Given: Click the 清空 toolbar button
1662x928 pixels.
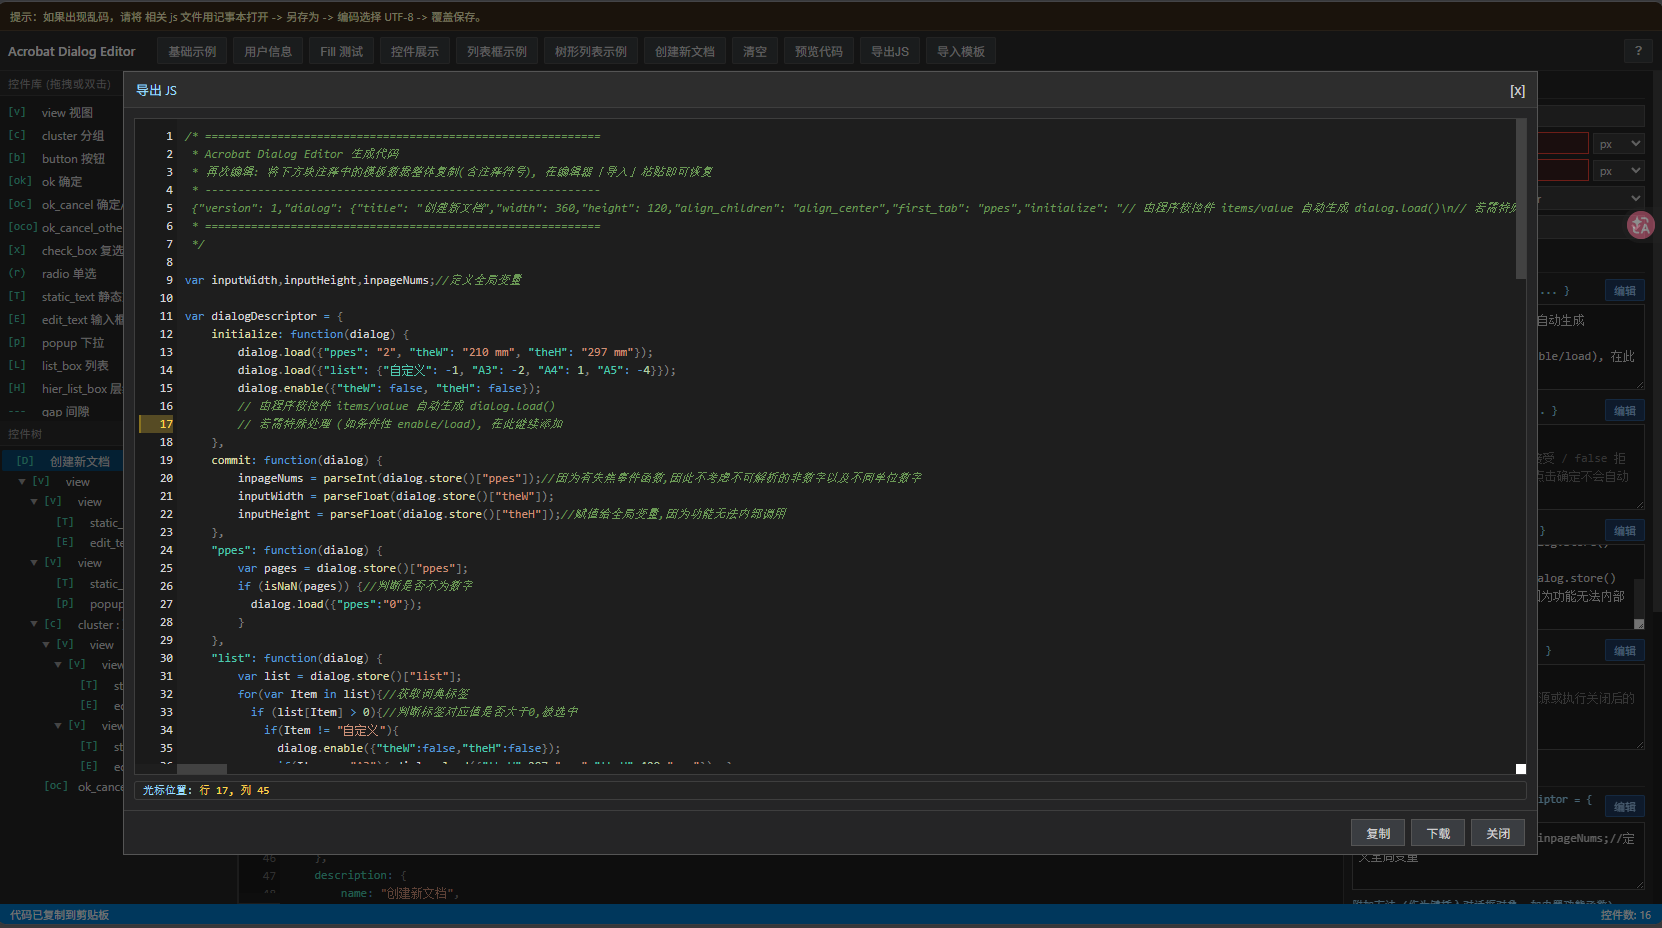Looking at the screenshot, I should coord(755,51).
